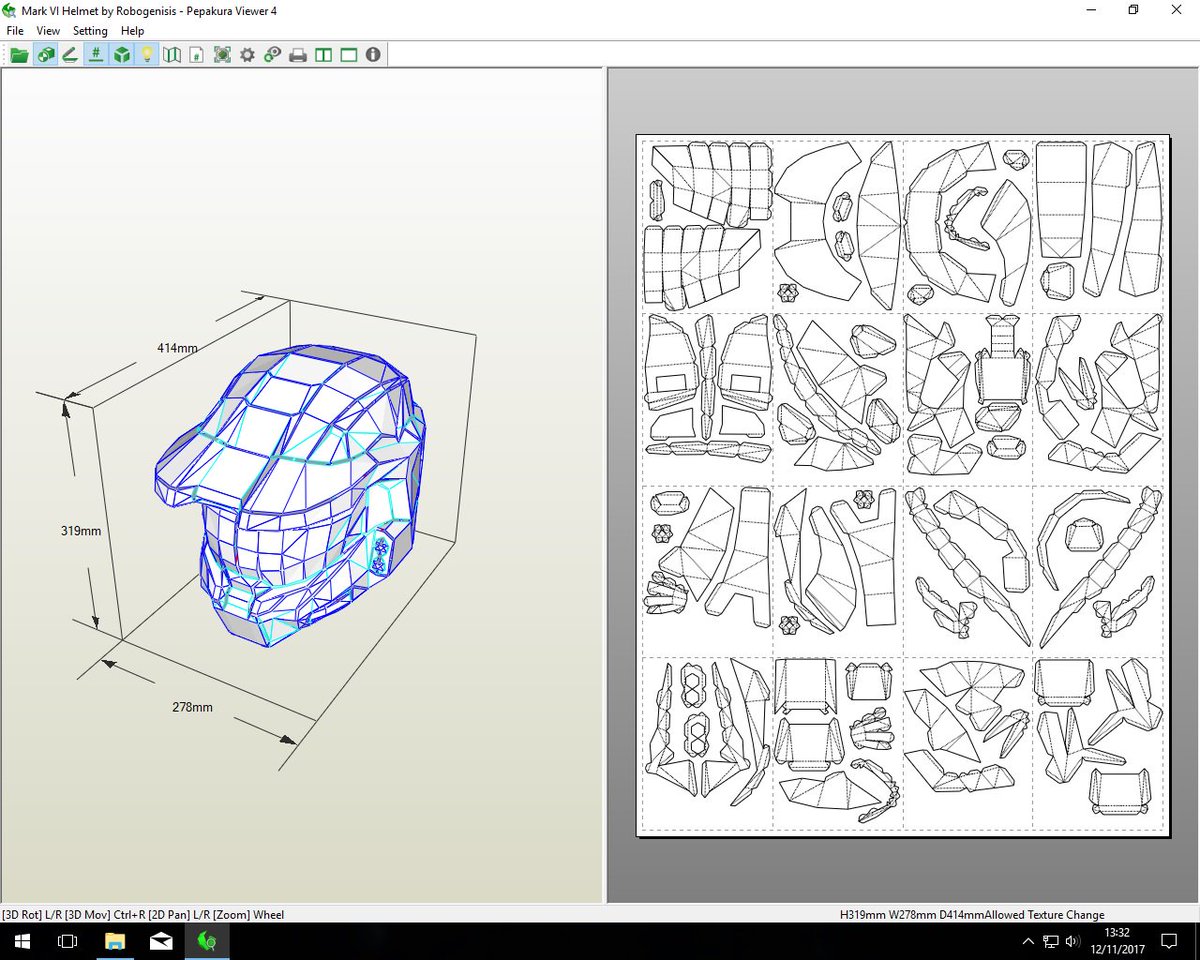Open the Mail app from the taskbar
Screen dimensions: 1200x960
point(161,941)
